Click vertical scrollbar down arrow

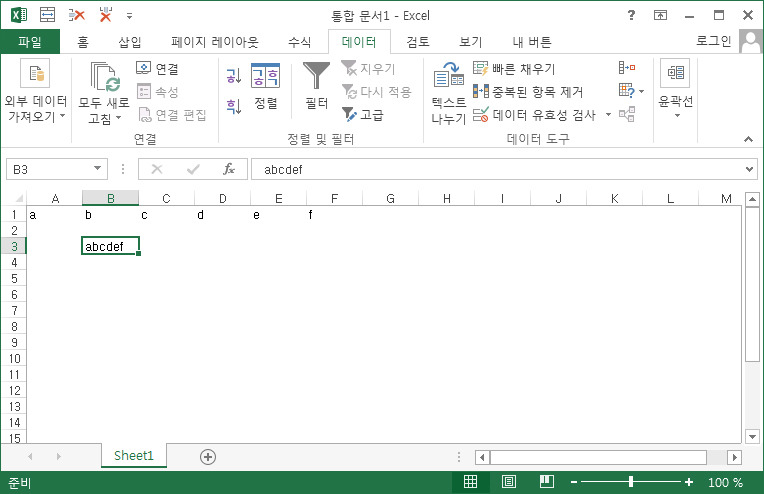tap(752, 437)
